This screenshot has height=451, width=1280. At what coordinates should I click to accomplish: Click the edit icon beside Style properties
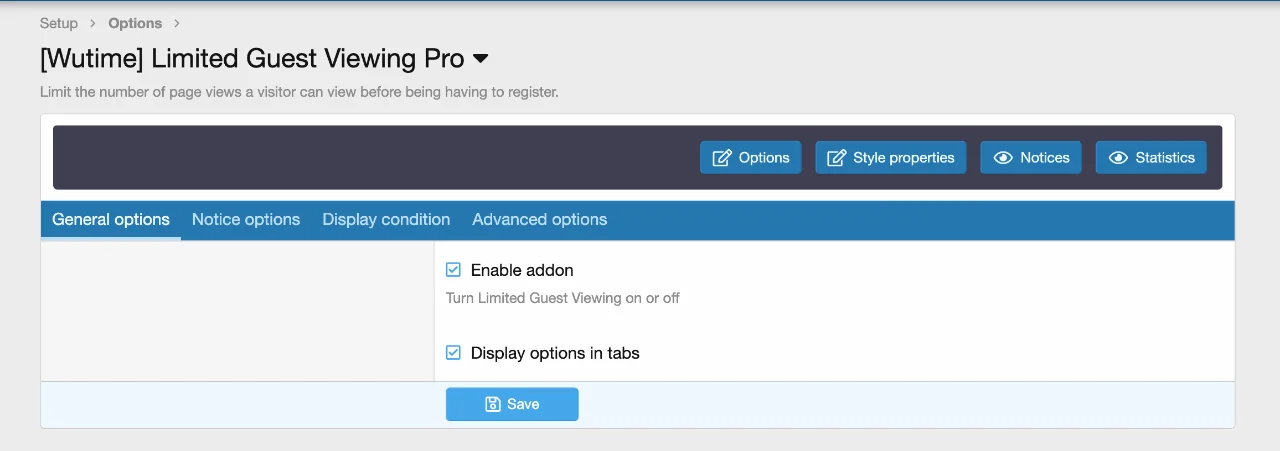coord(837,158)
